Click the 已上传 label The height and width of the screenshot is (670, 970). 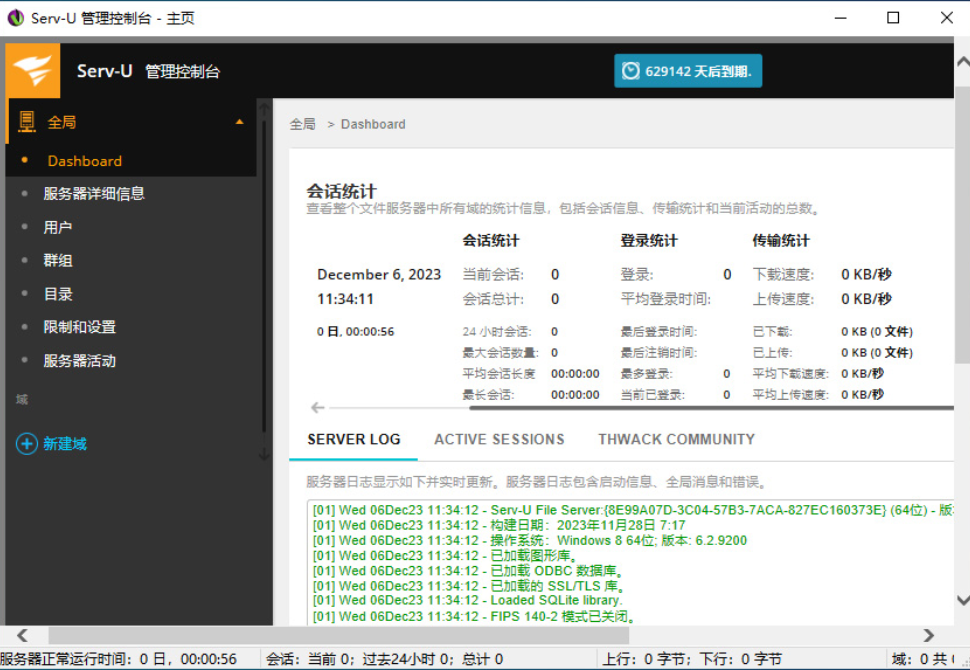(x=772, y=353)
